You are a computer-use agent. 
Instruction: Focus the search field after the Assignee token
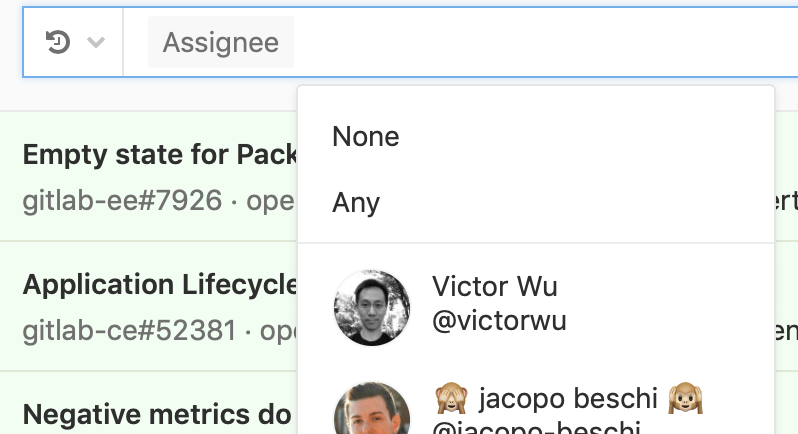(x=540, y=43)
